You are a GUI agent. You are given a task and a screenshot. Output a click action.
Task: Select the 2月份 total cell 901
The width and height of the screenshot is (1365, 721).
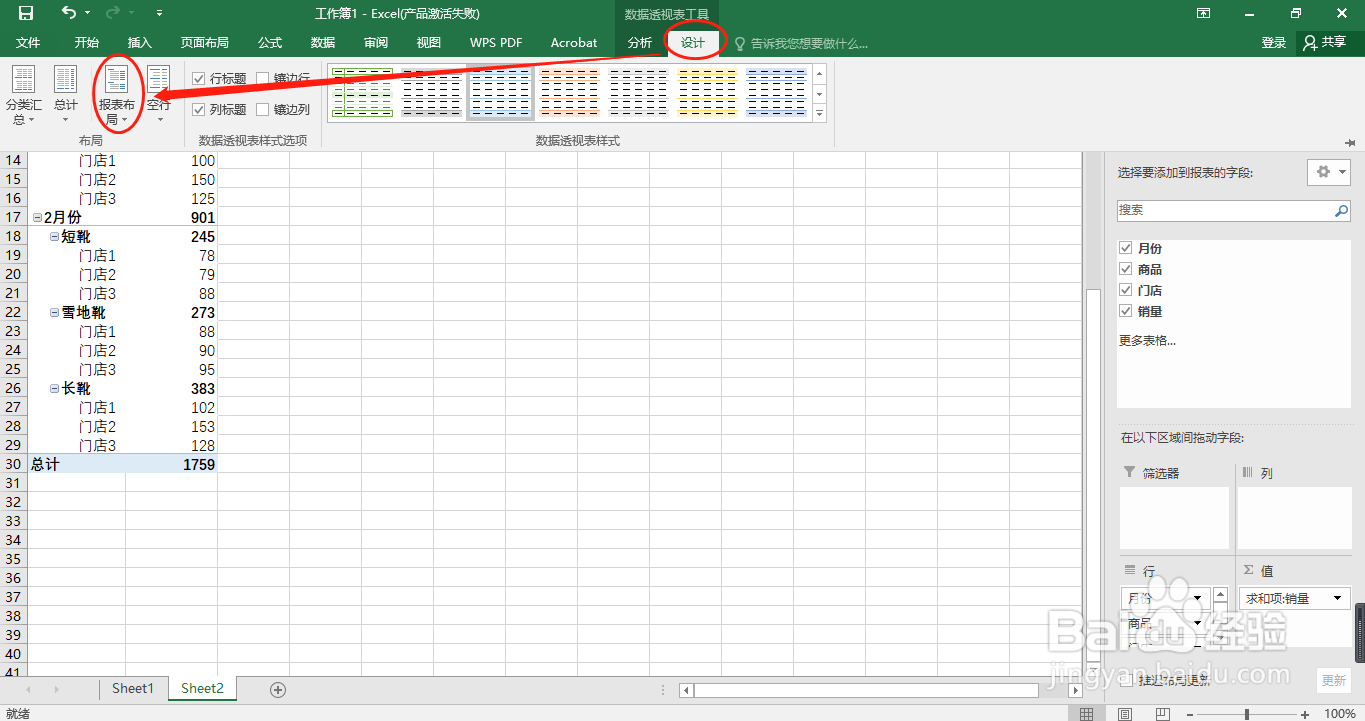pos(171,217)
